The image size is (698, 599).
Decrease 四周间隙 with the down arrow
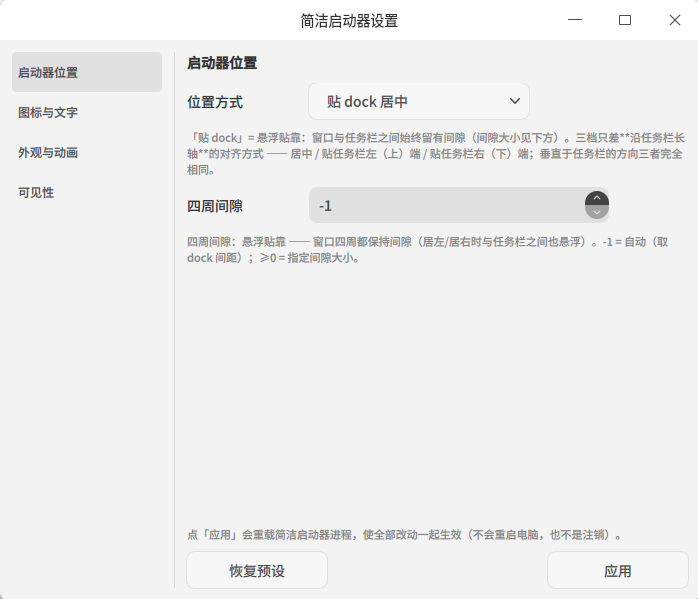[x=597, y=212]
